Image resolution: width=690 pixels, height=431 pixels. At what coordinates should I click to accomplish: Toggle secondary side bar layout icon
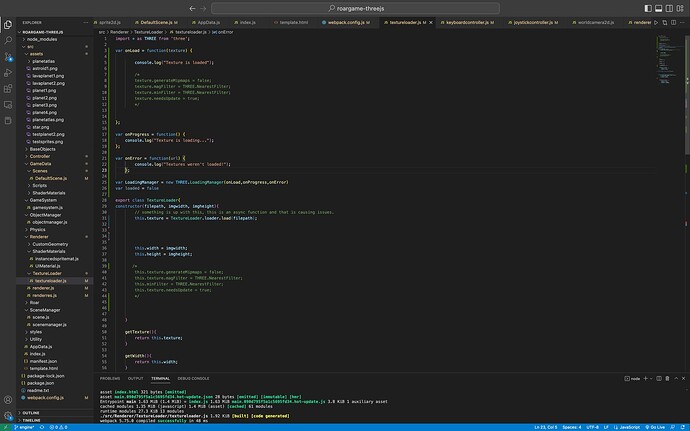(x=669, y=8)
